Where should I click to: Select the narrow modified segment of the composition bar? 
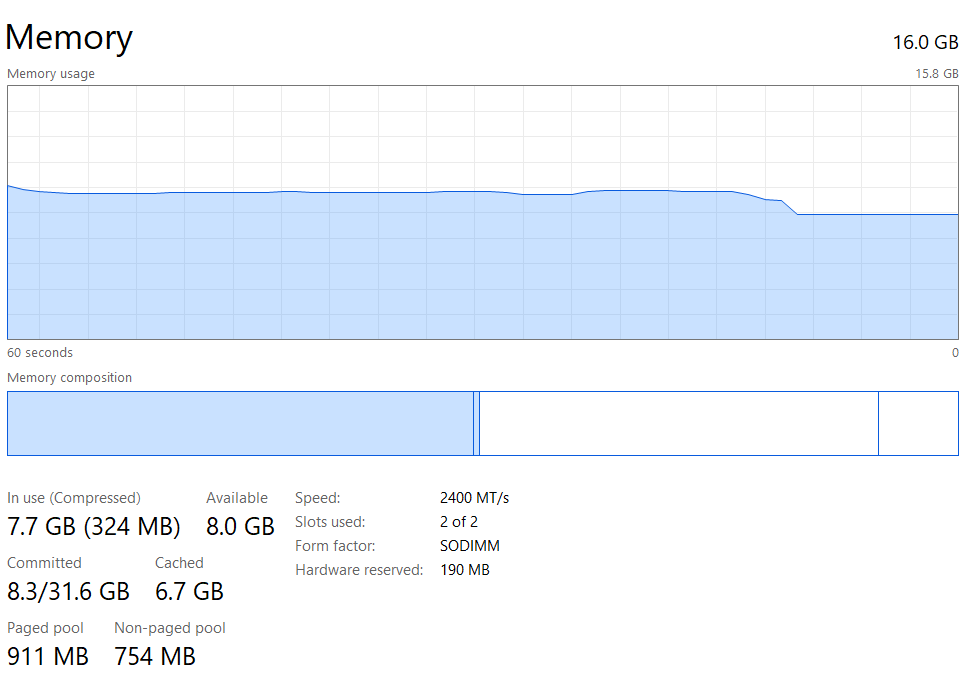pyautogui.click(x=477, y=423)
